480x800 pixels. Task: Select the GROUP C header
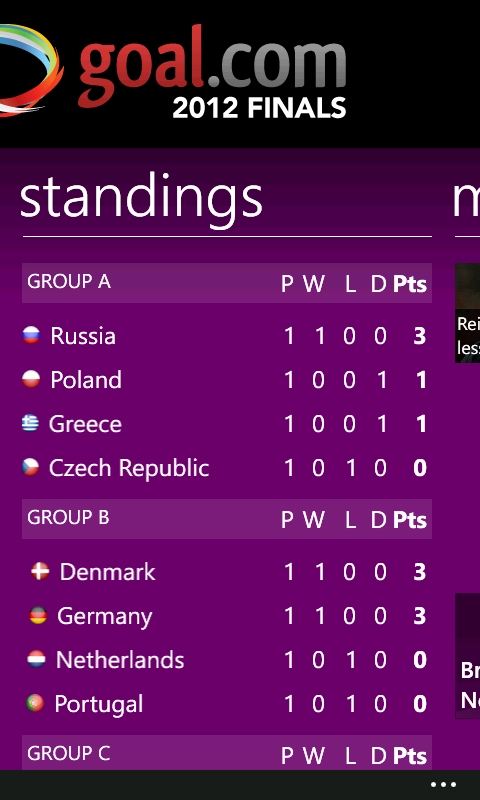tap(227, 753)
